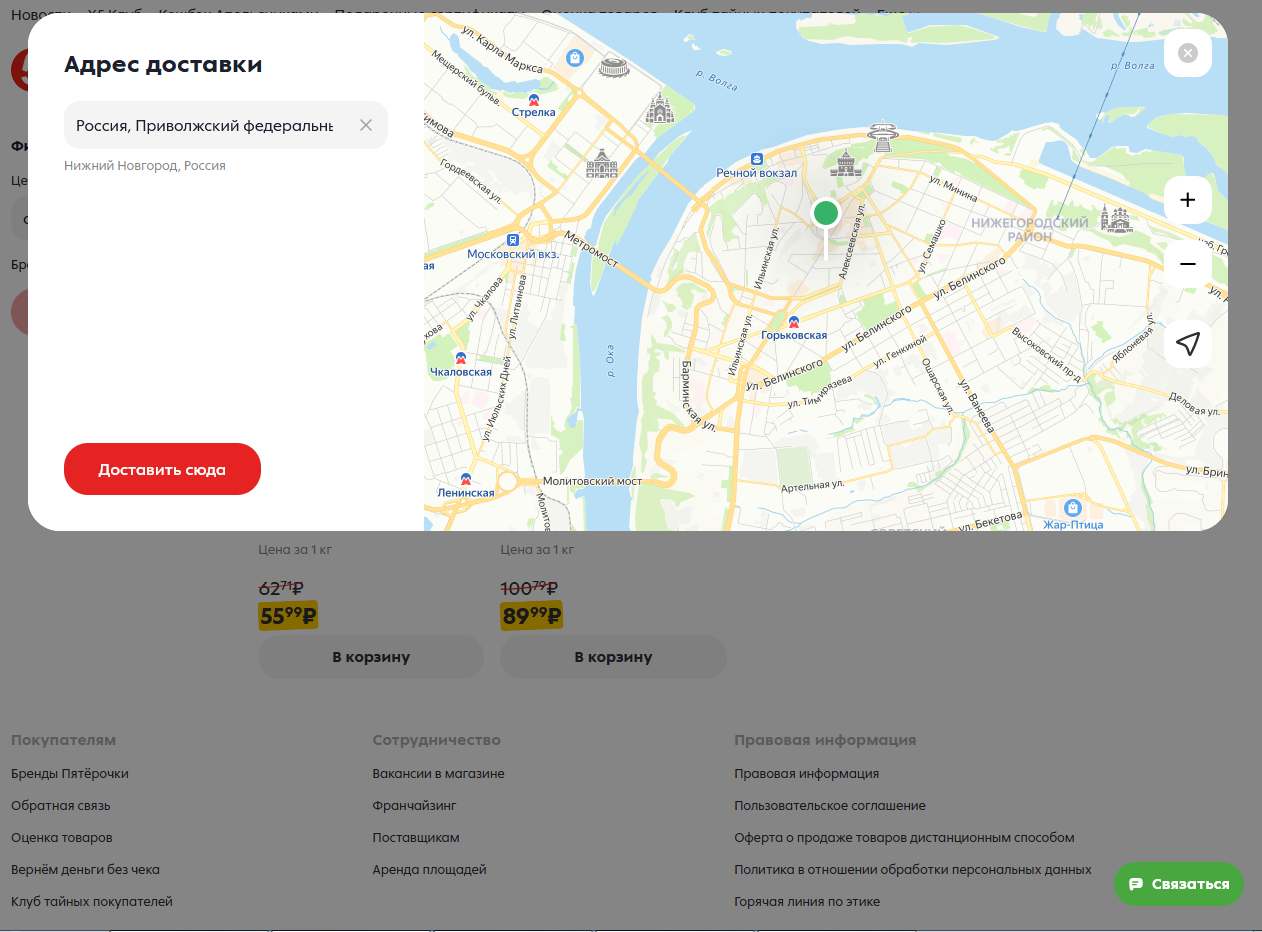The width and height of the screenshot is (1262, 932).
Task: Open the Аренда площадей link
Action: tap(430, 870)
